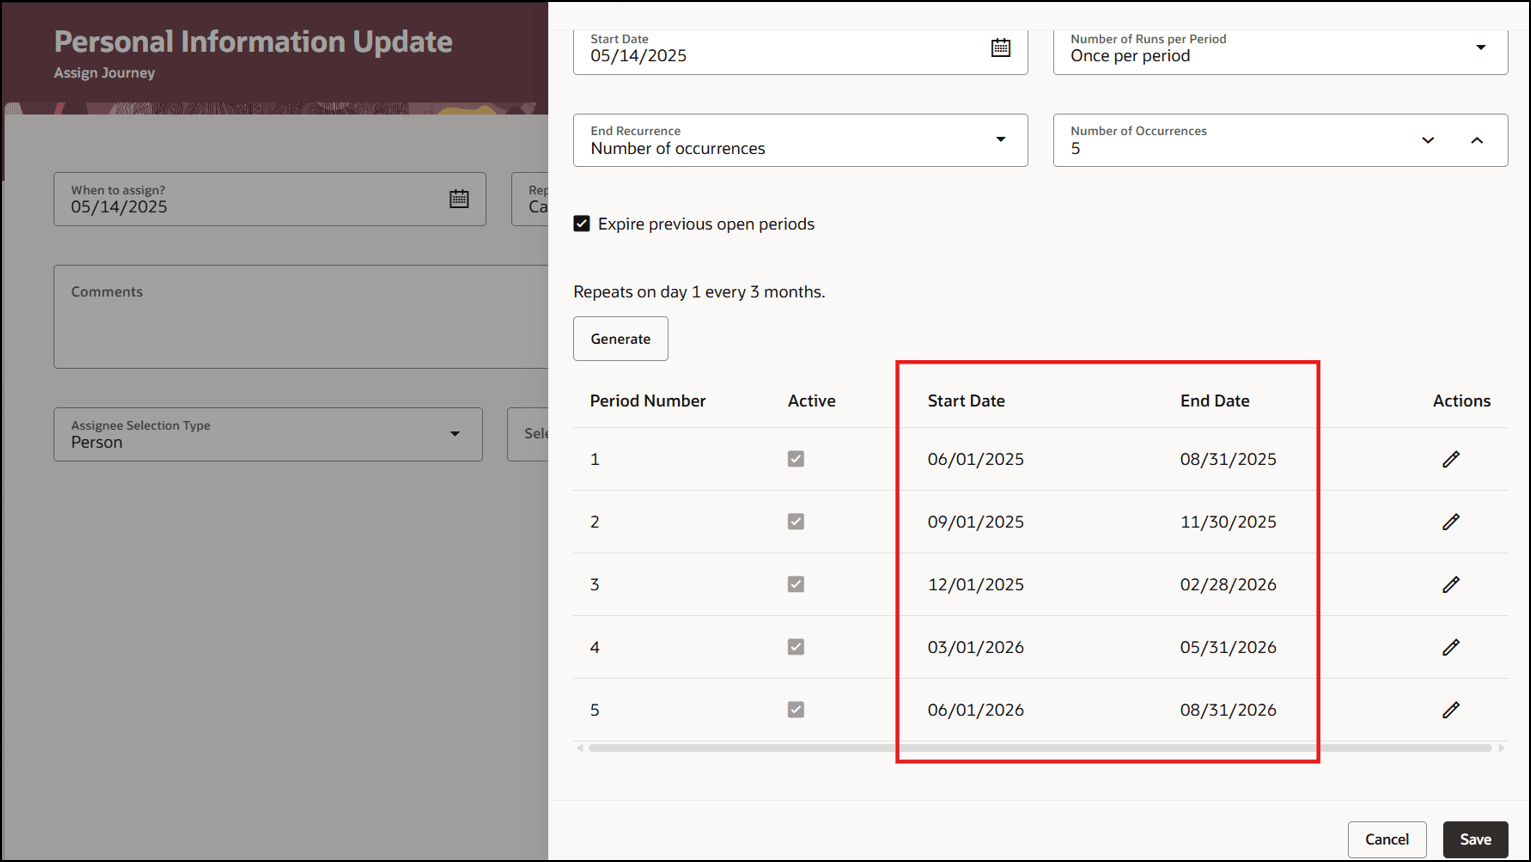Edit period 1 with the pencil icon
This screenshot has width=1531, height=862.
pyautogui.click(x=1451, y=459)
